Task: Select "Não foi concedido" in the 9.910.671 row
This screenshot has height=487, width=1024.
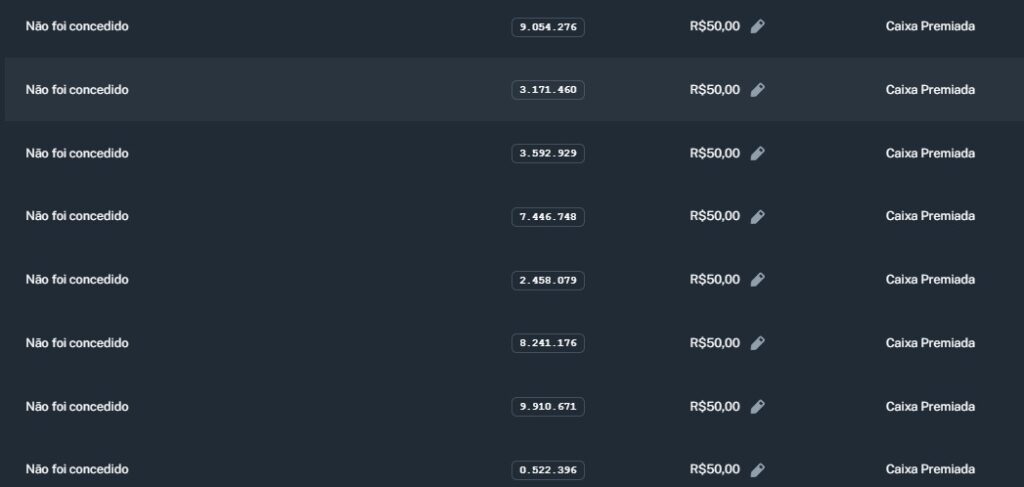Action: [x=77, y=406]
